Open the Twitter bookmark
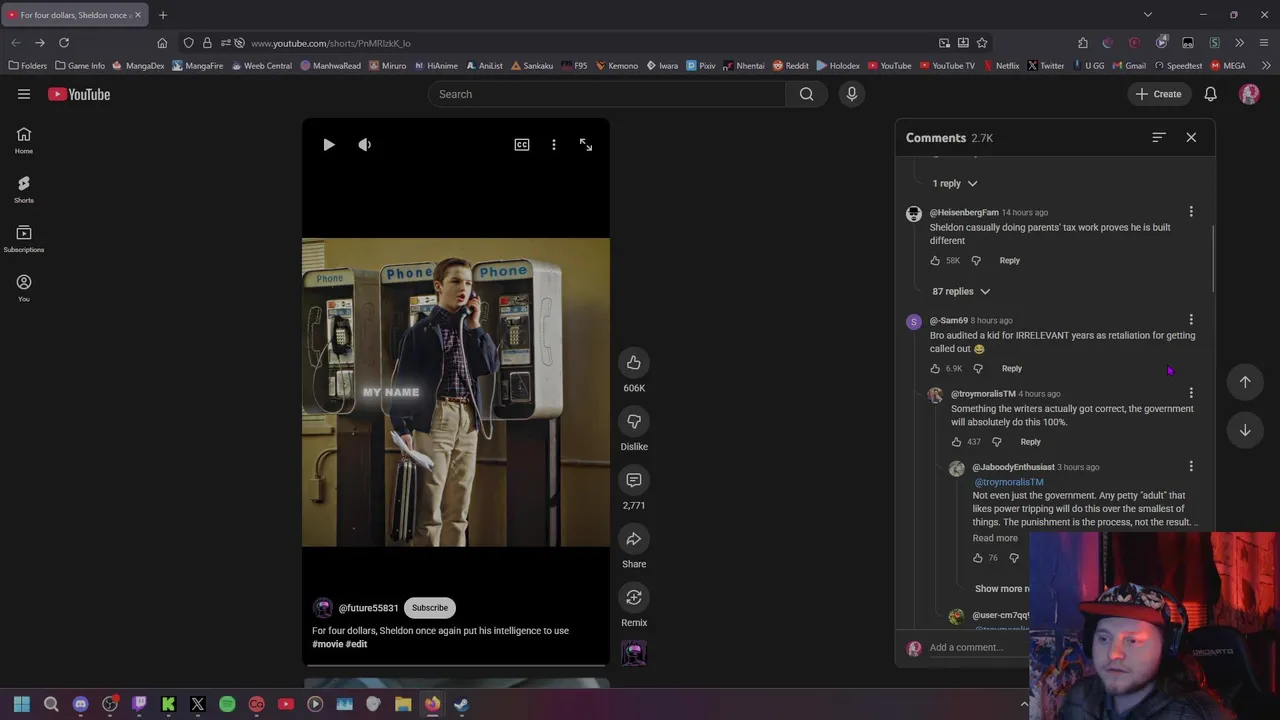The height and width of the screenshot is (720, 1280). tap(1046, 66)
